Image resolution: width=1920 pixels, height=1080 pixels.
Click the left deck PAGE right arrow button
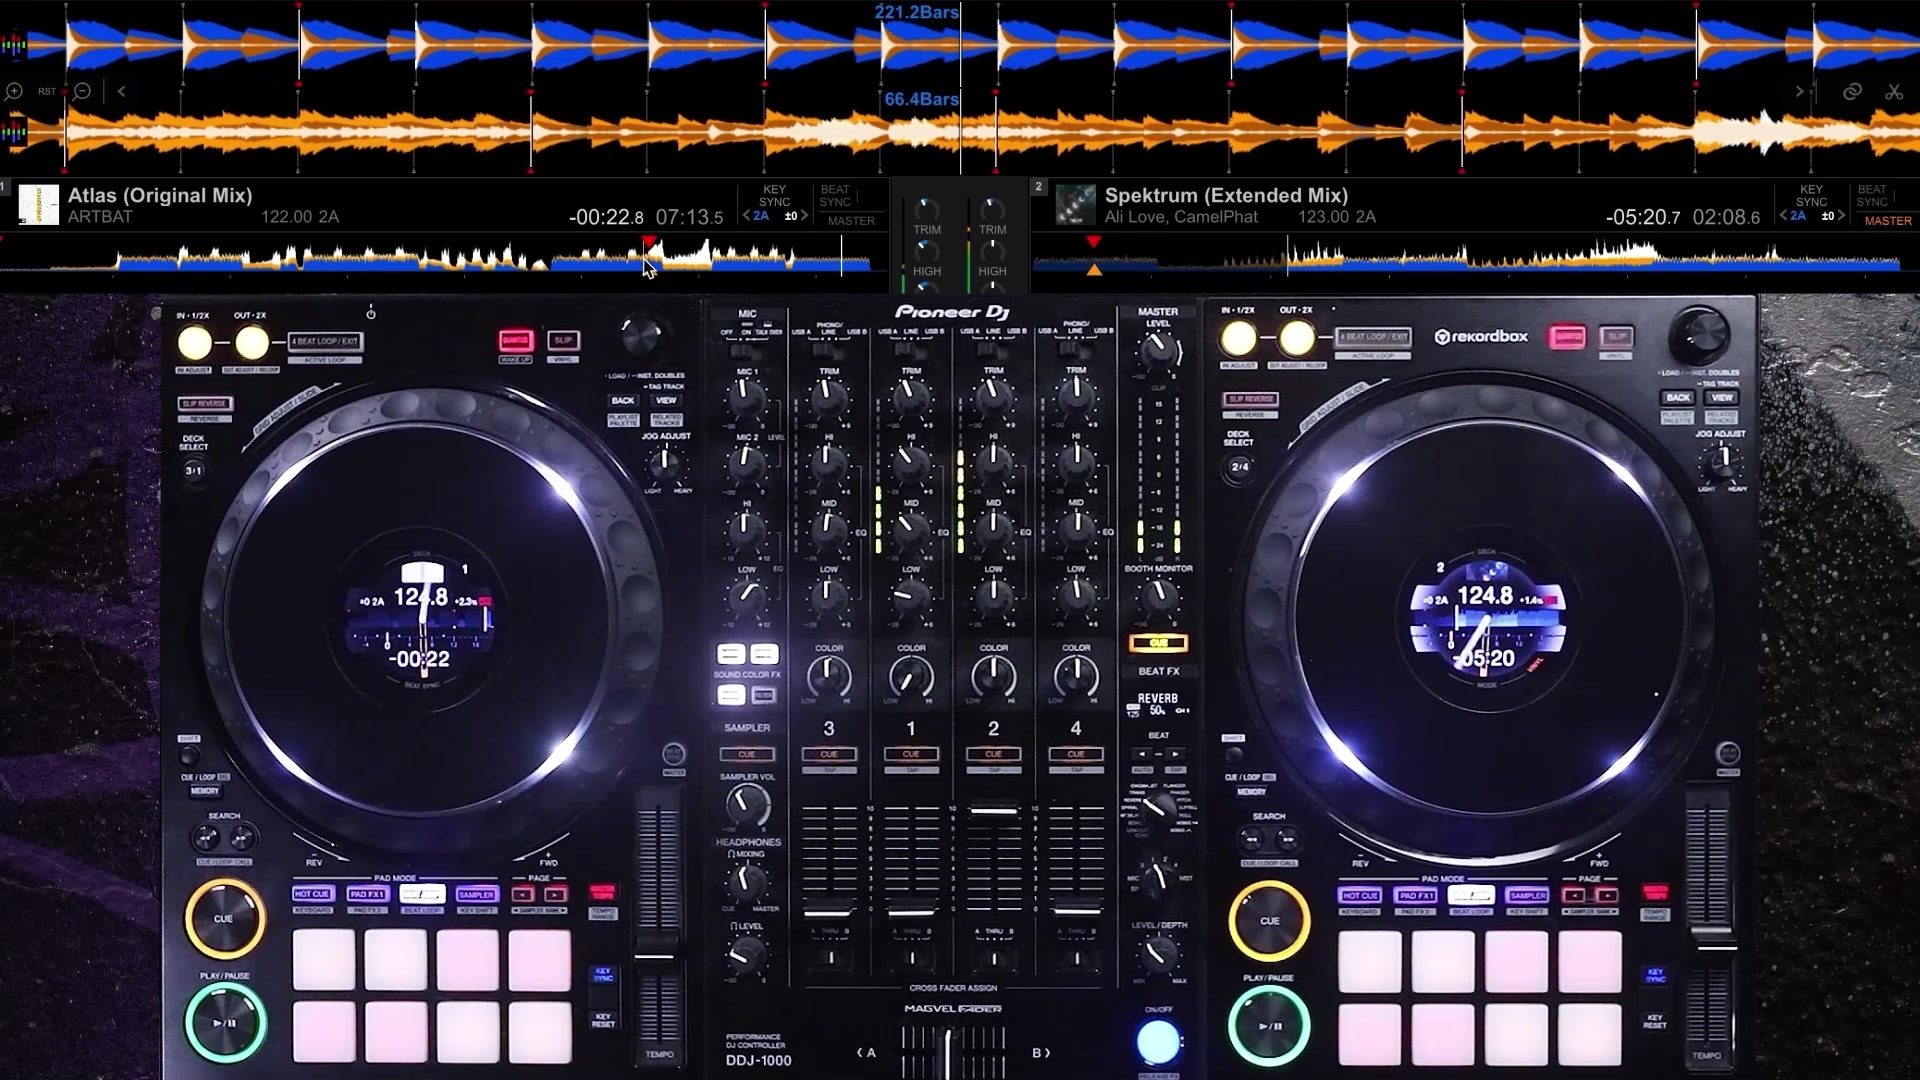point(556,894)
